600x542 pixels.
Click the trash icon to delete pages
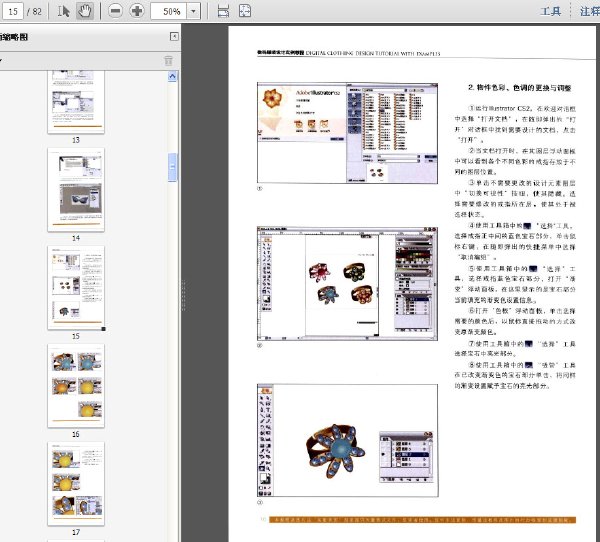pyautogui.click(x=168, y=60)
